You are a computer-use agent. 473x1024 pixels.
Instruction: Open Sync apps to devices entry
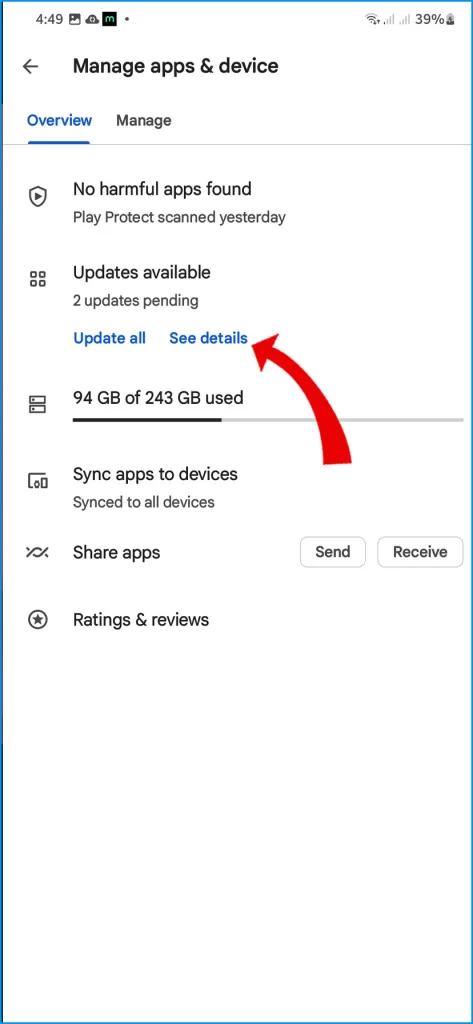(x=236, y=487)
